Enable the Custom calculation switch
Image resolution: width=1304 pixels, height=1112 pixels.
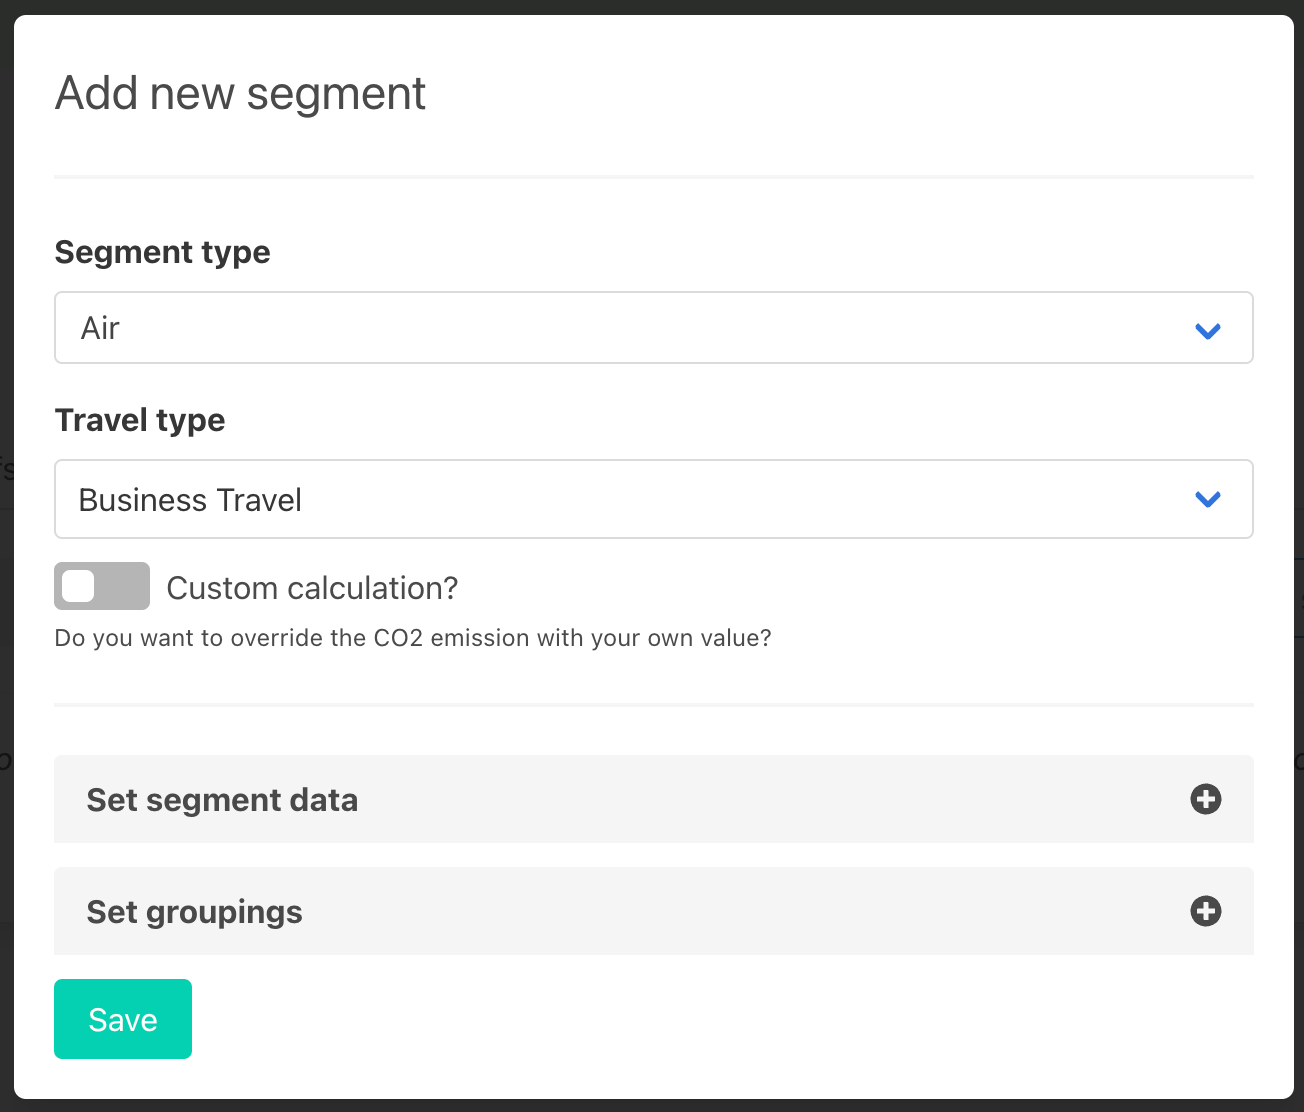coord(102,586)
